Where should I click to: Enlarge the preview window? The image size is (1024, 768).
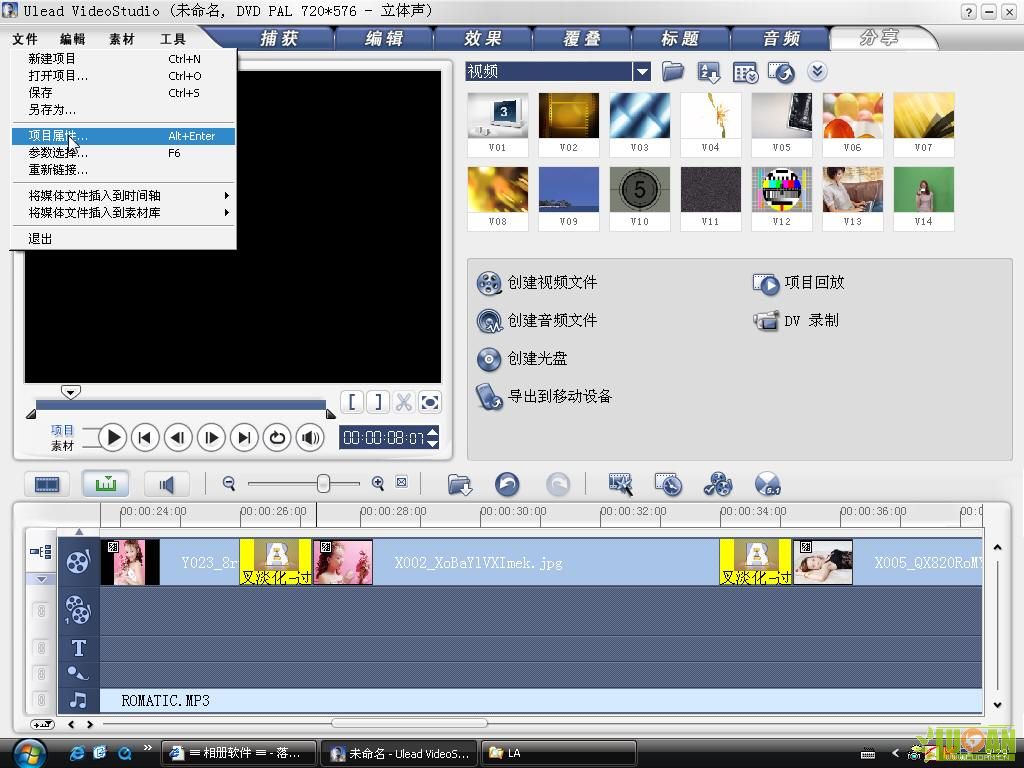[430, 401]
